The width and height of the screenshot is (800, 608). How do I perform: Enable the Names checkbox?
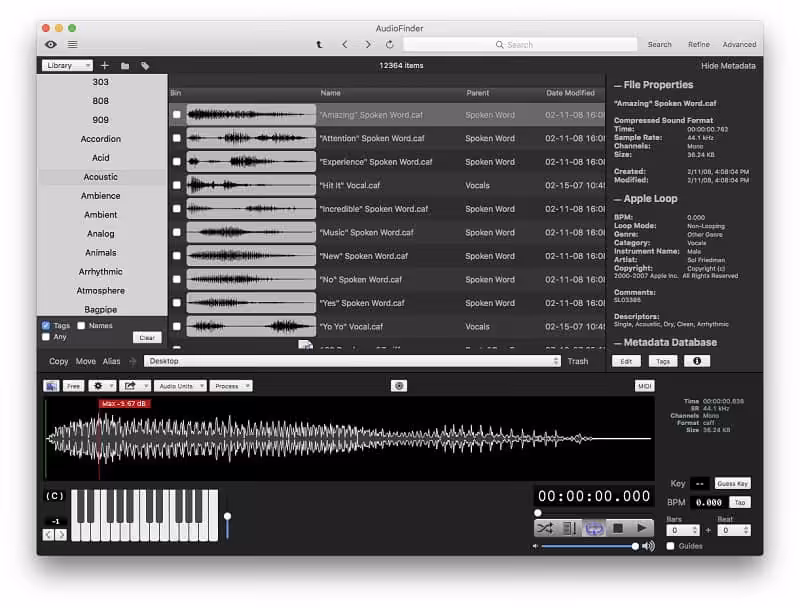pos(81,325)
